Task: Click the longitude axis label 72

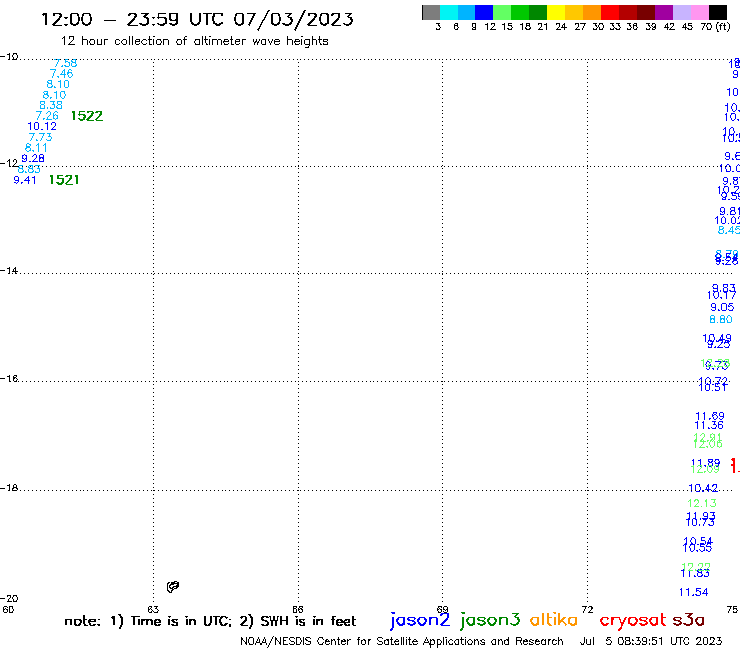Action: (x=587, y=609)
